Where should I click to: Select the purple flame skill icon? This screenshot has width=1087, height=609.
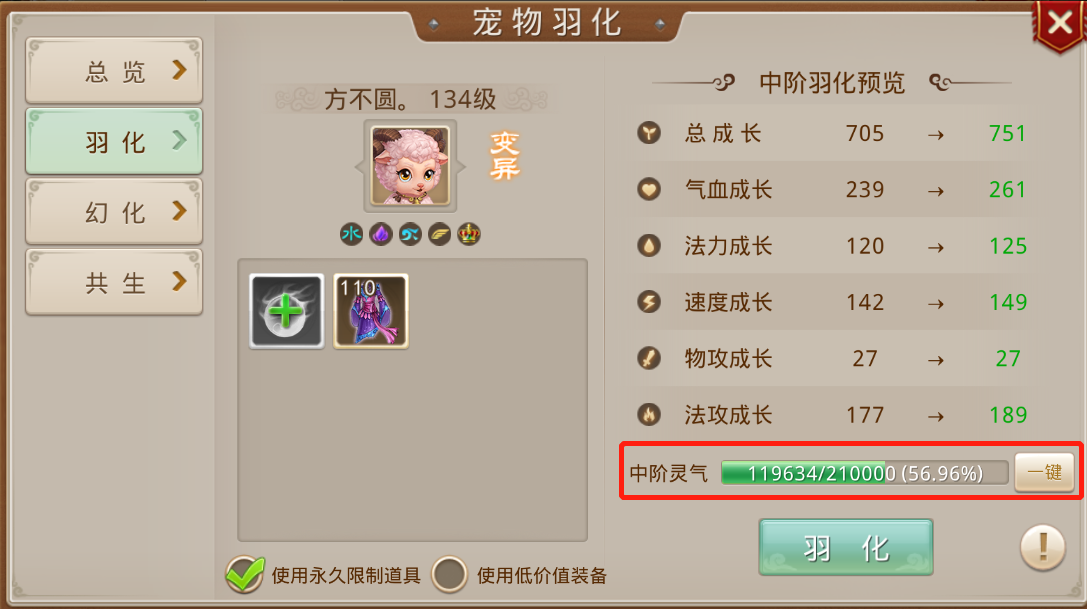pyautogui.click(x=381, y=234)
